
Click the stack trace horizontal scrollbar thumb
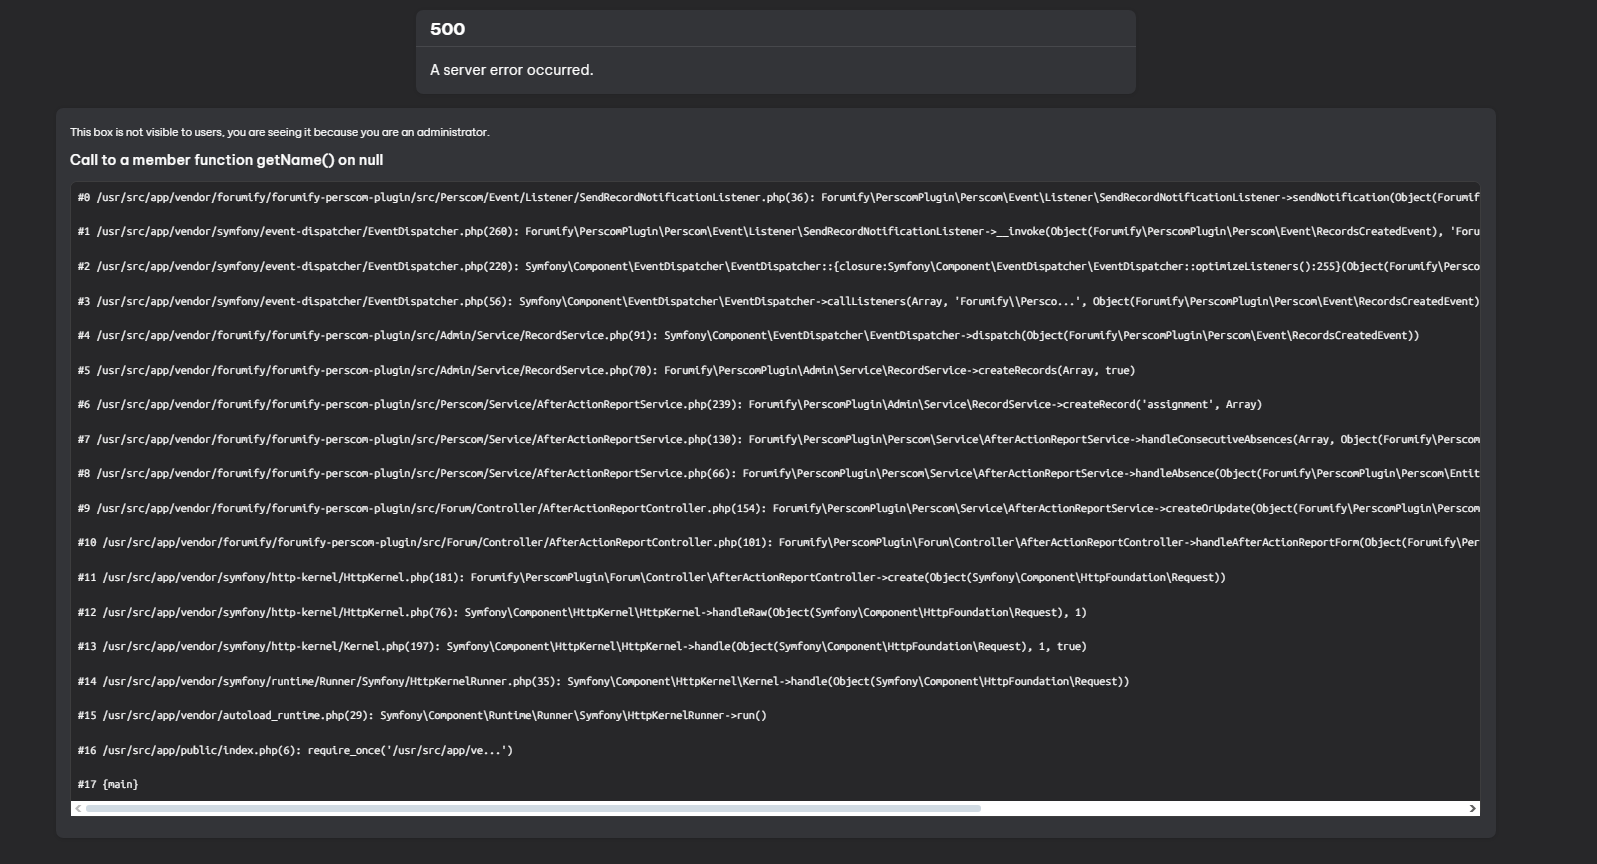(x=533, y=808)
